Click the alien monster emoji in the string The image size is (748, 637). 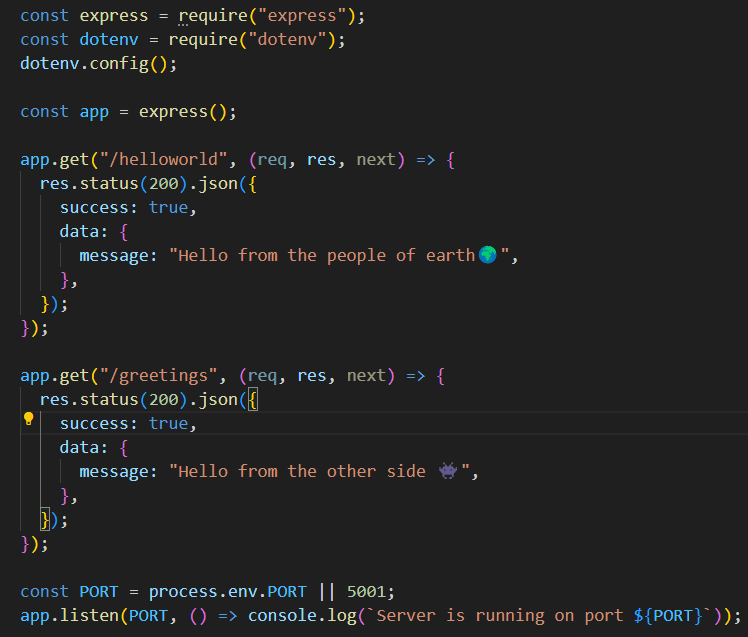click(x=448, y=471)
